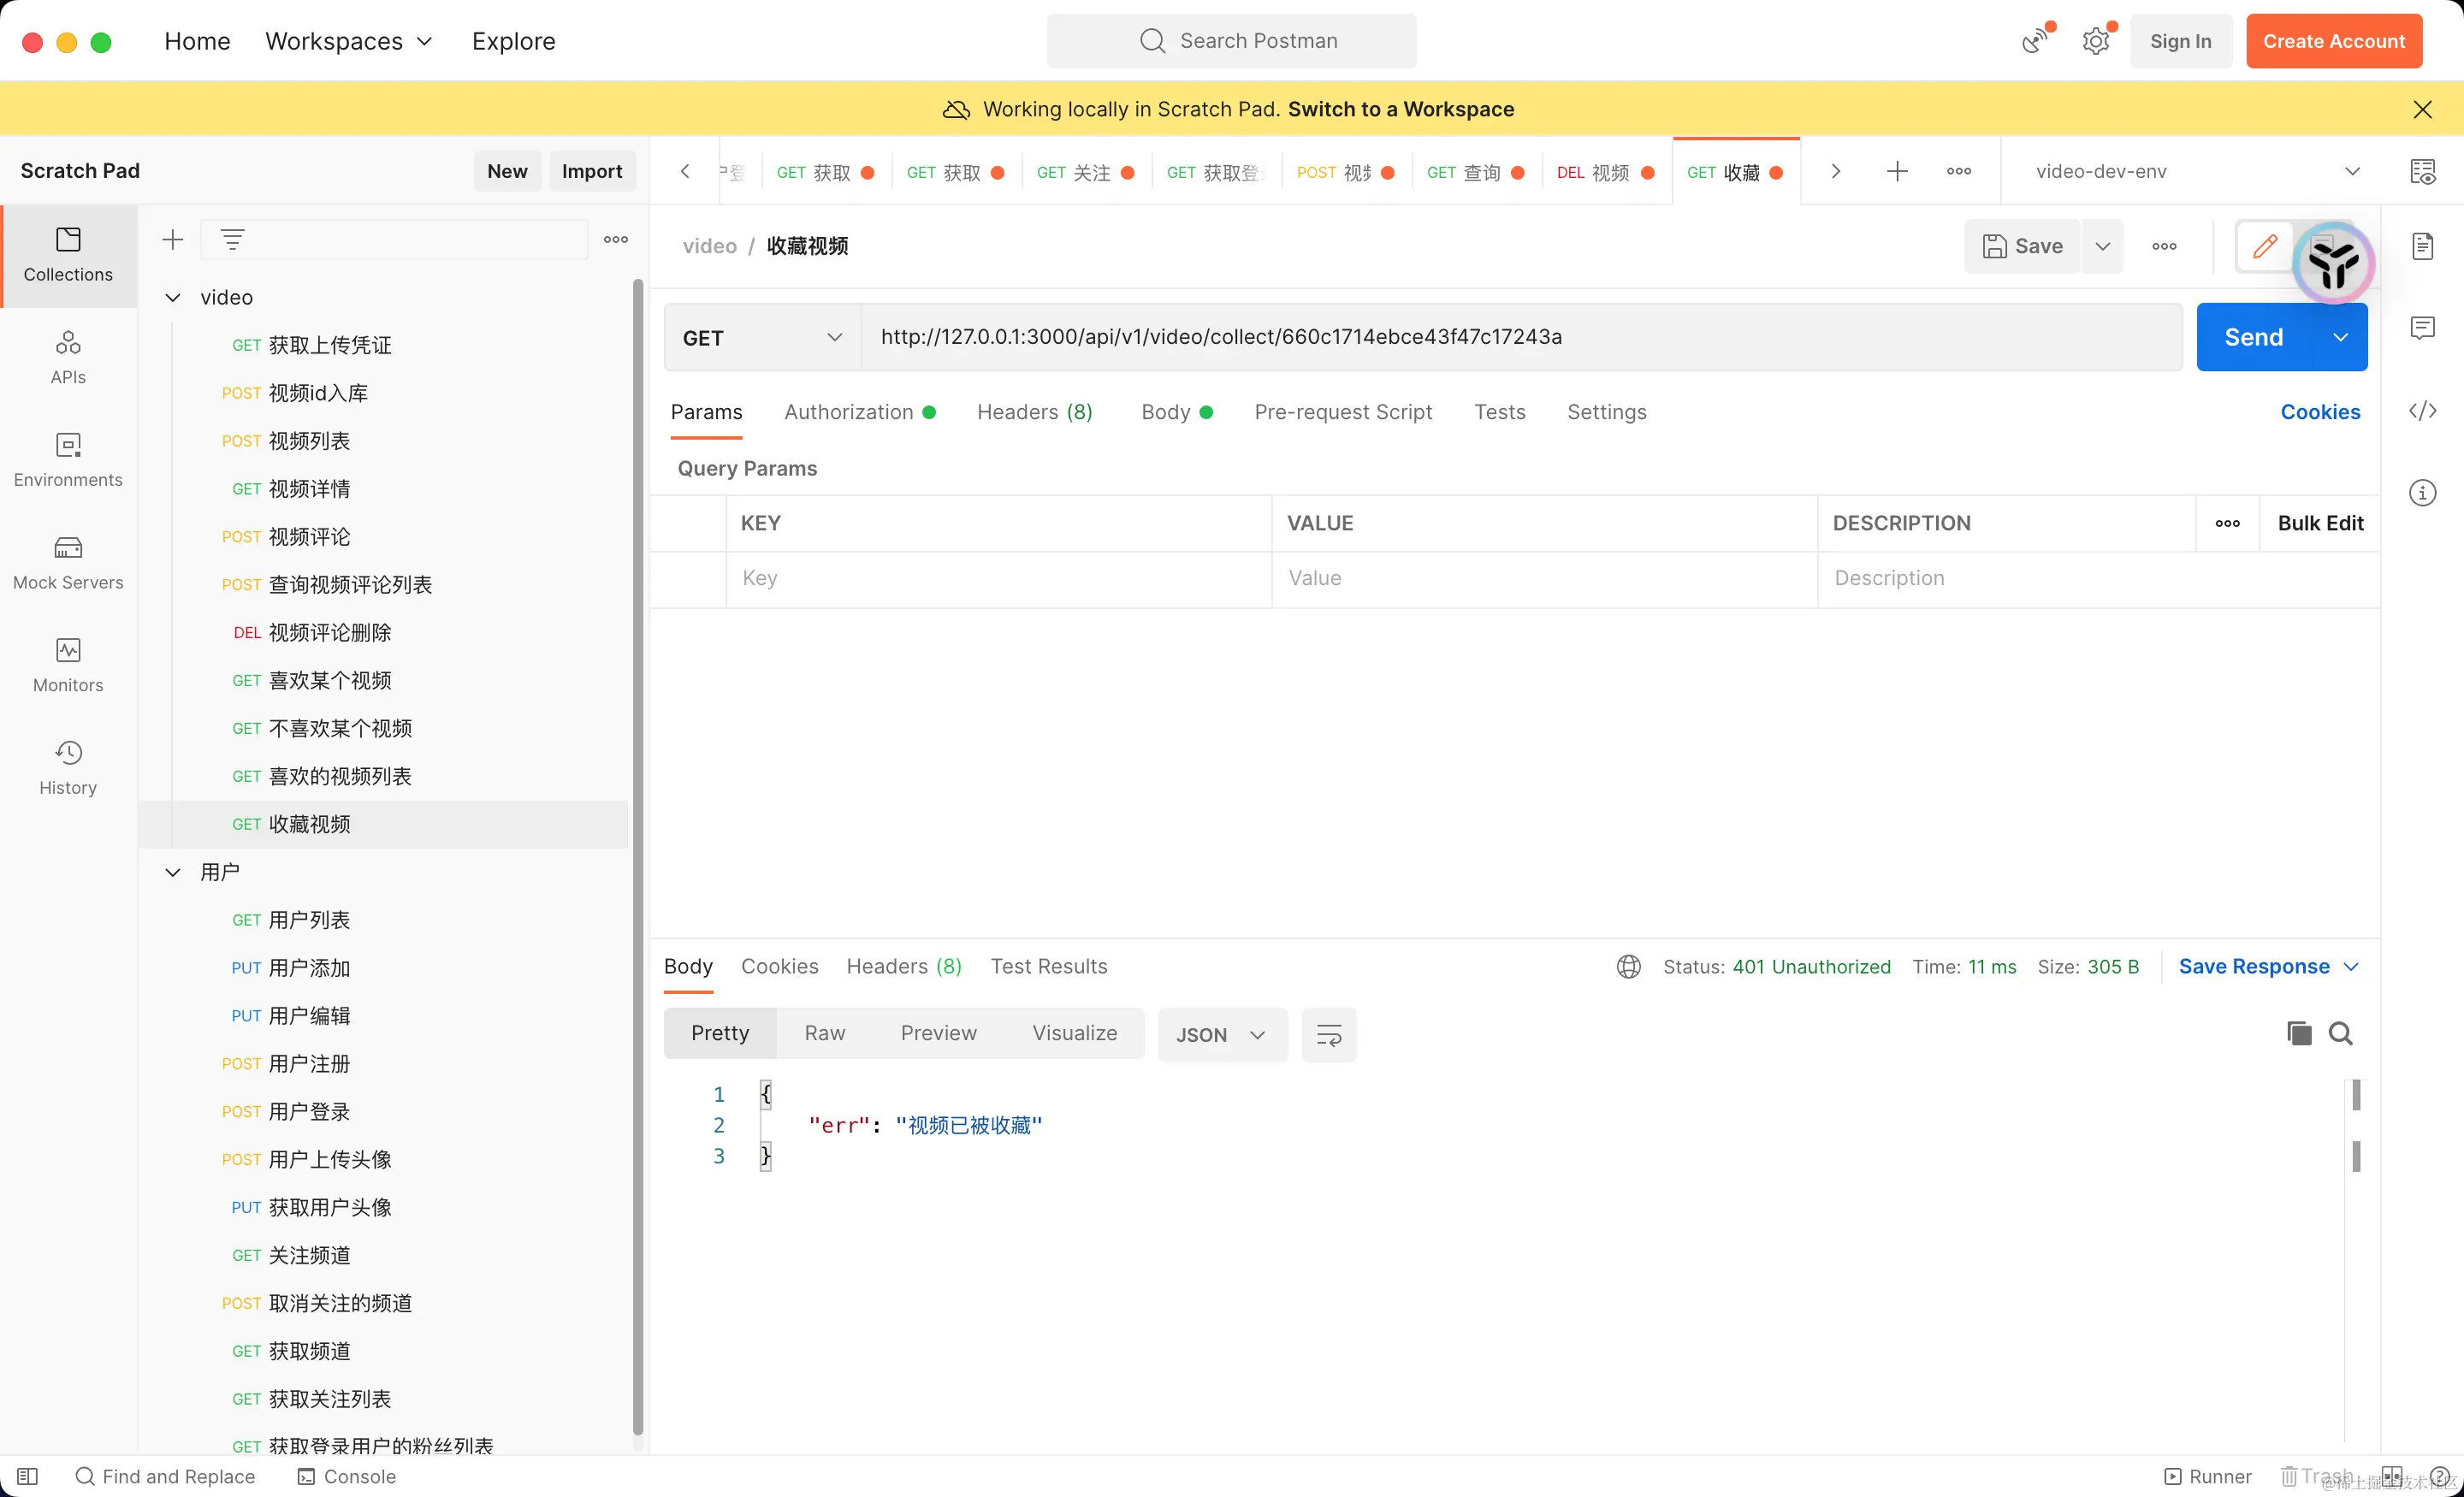
Task: Switch the response view to Preview
Action: [938, 1033]
